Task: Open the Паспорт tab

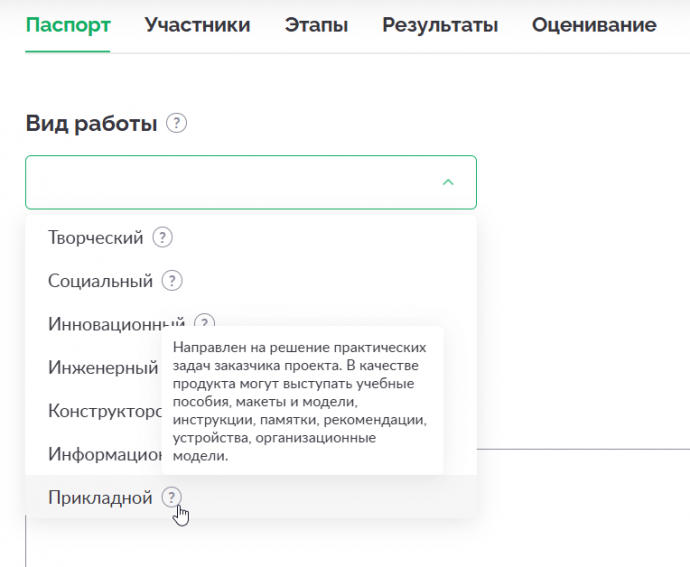Action: click(x=67, y=25)
